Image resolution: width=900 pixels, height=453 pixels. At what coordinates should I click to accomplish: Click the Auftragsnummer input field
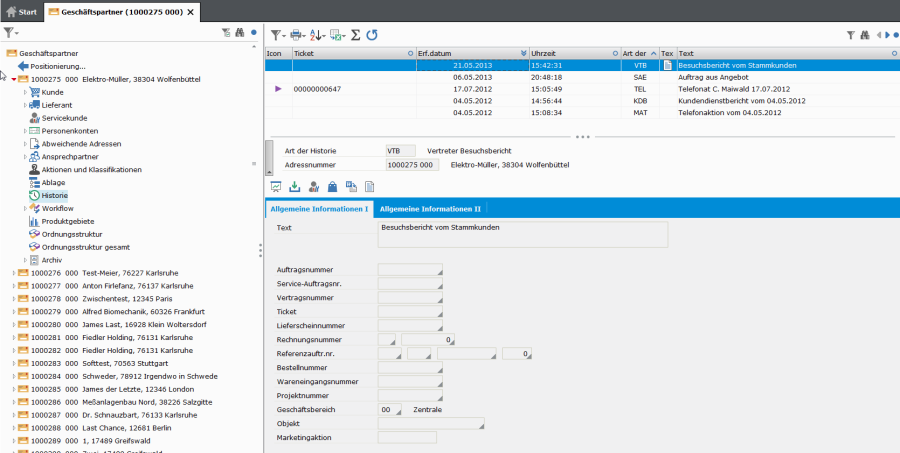tap(410, 269)
